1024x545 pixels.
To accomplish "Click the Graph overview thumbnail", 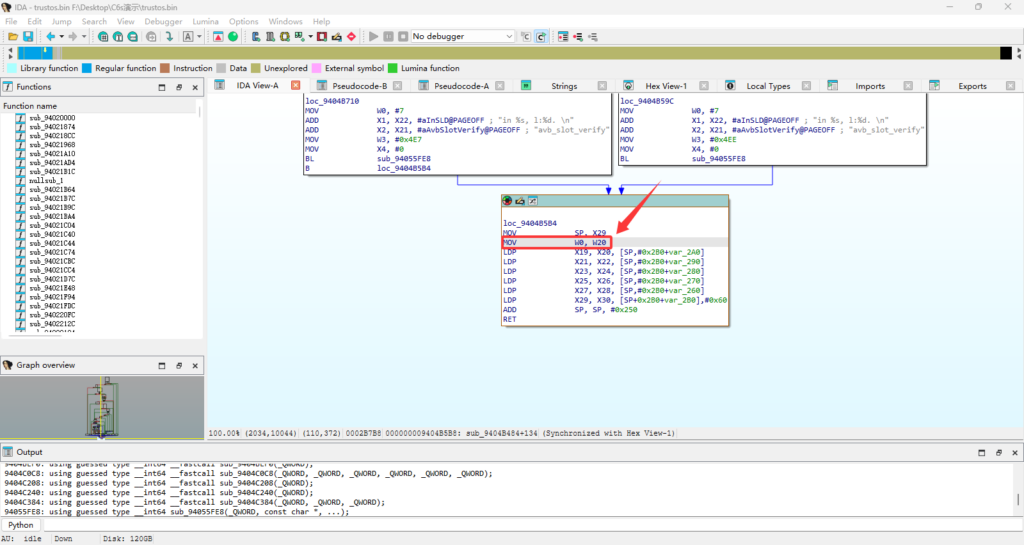I will [x=100, y=408].
